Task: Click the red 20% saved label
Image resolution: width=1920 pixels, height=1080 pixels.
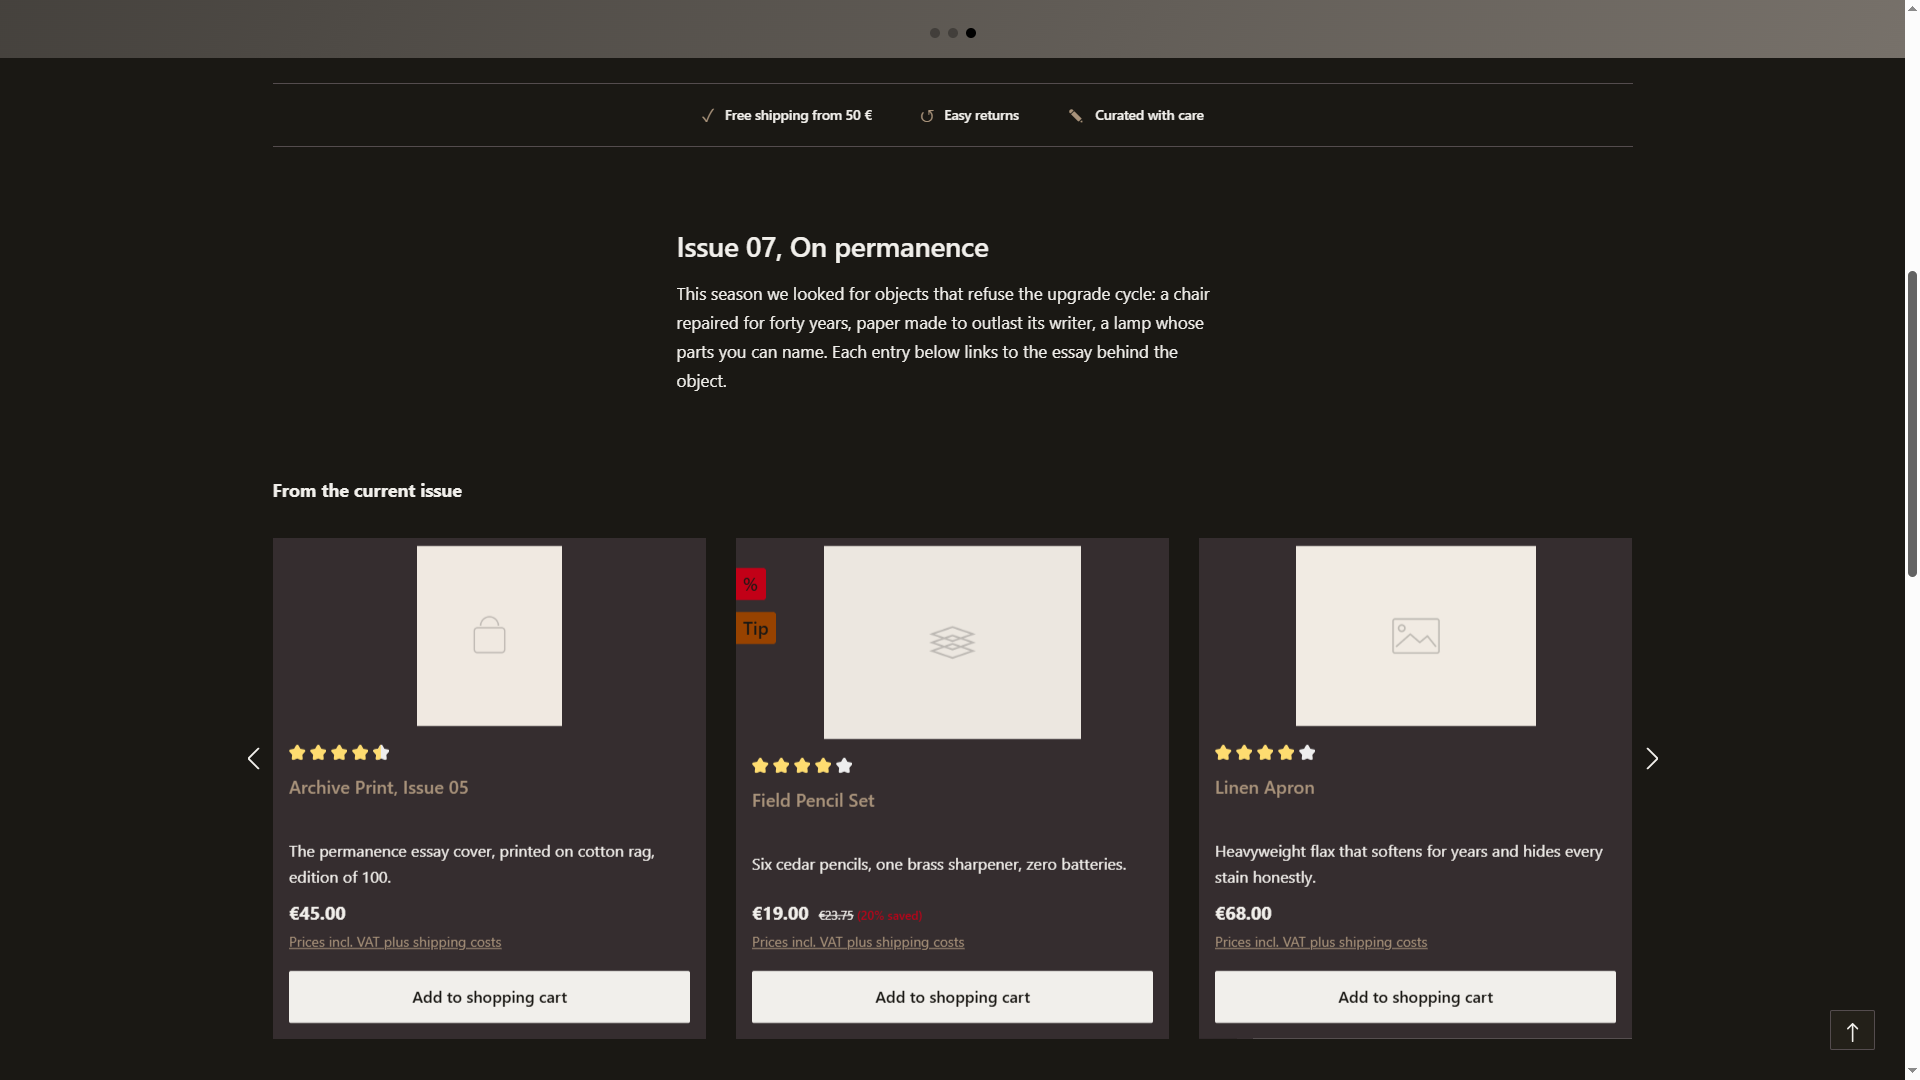Action: [x=889, y=916]
